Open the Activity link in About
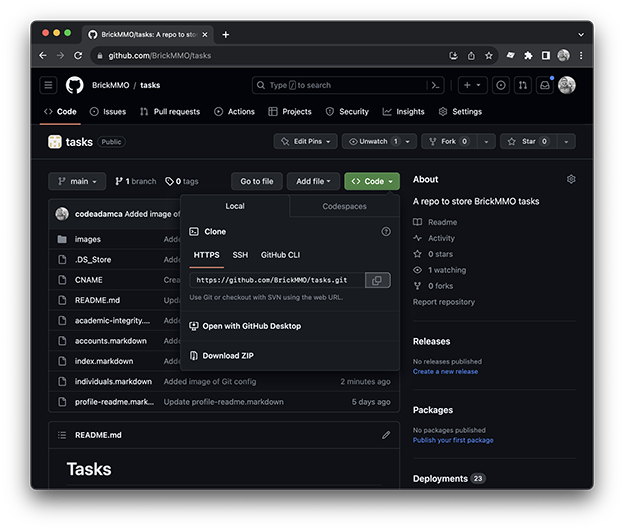 (434, 238)
